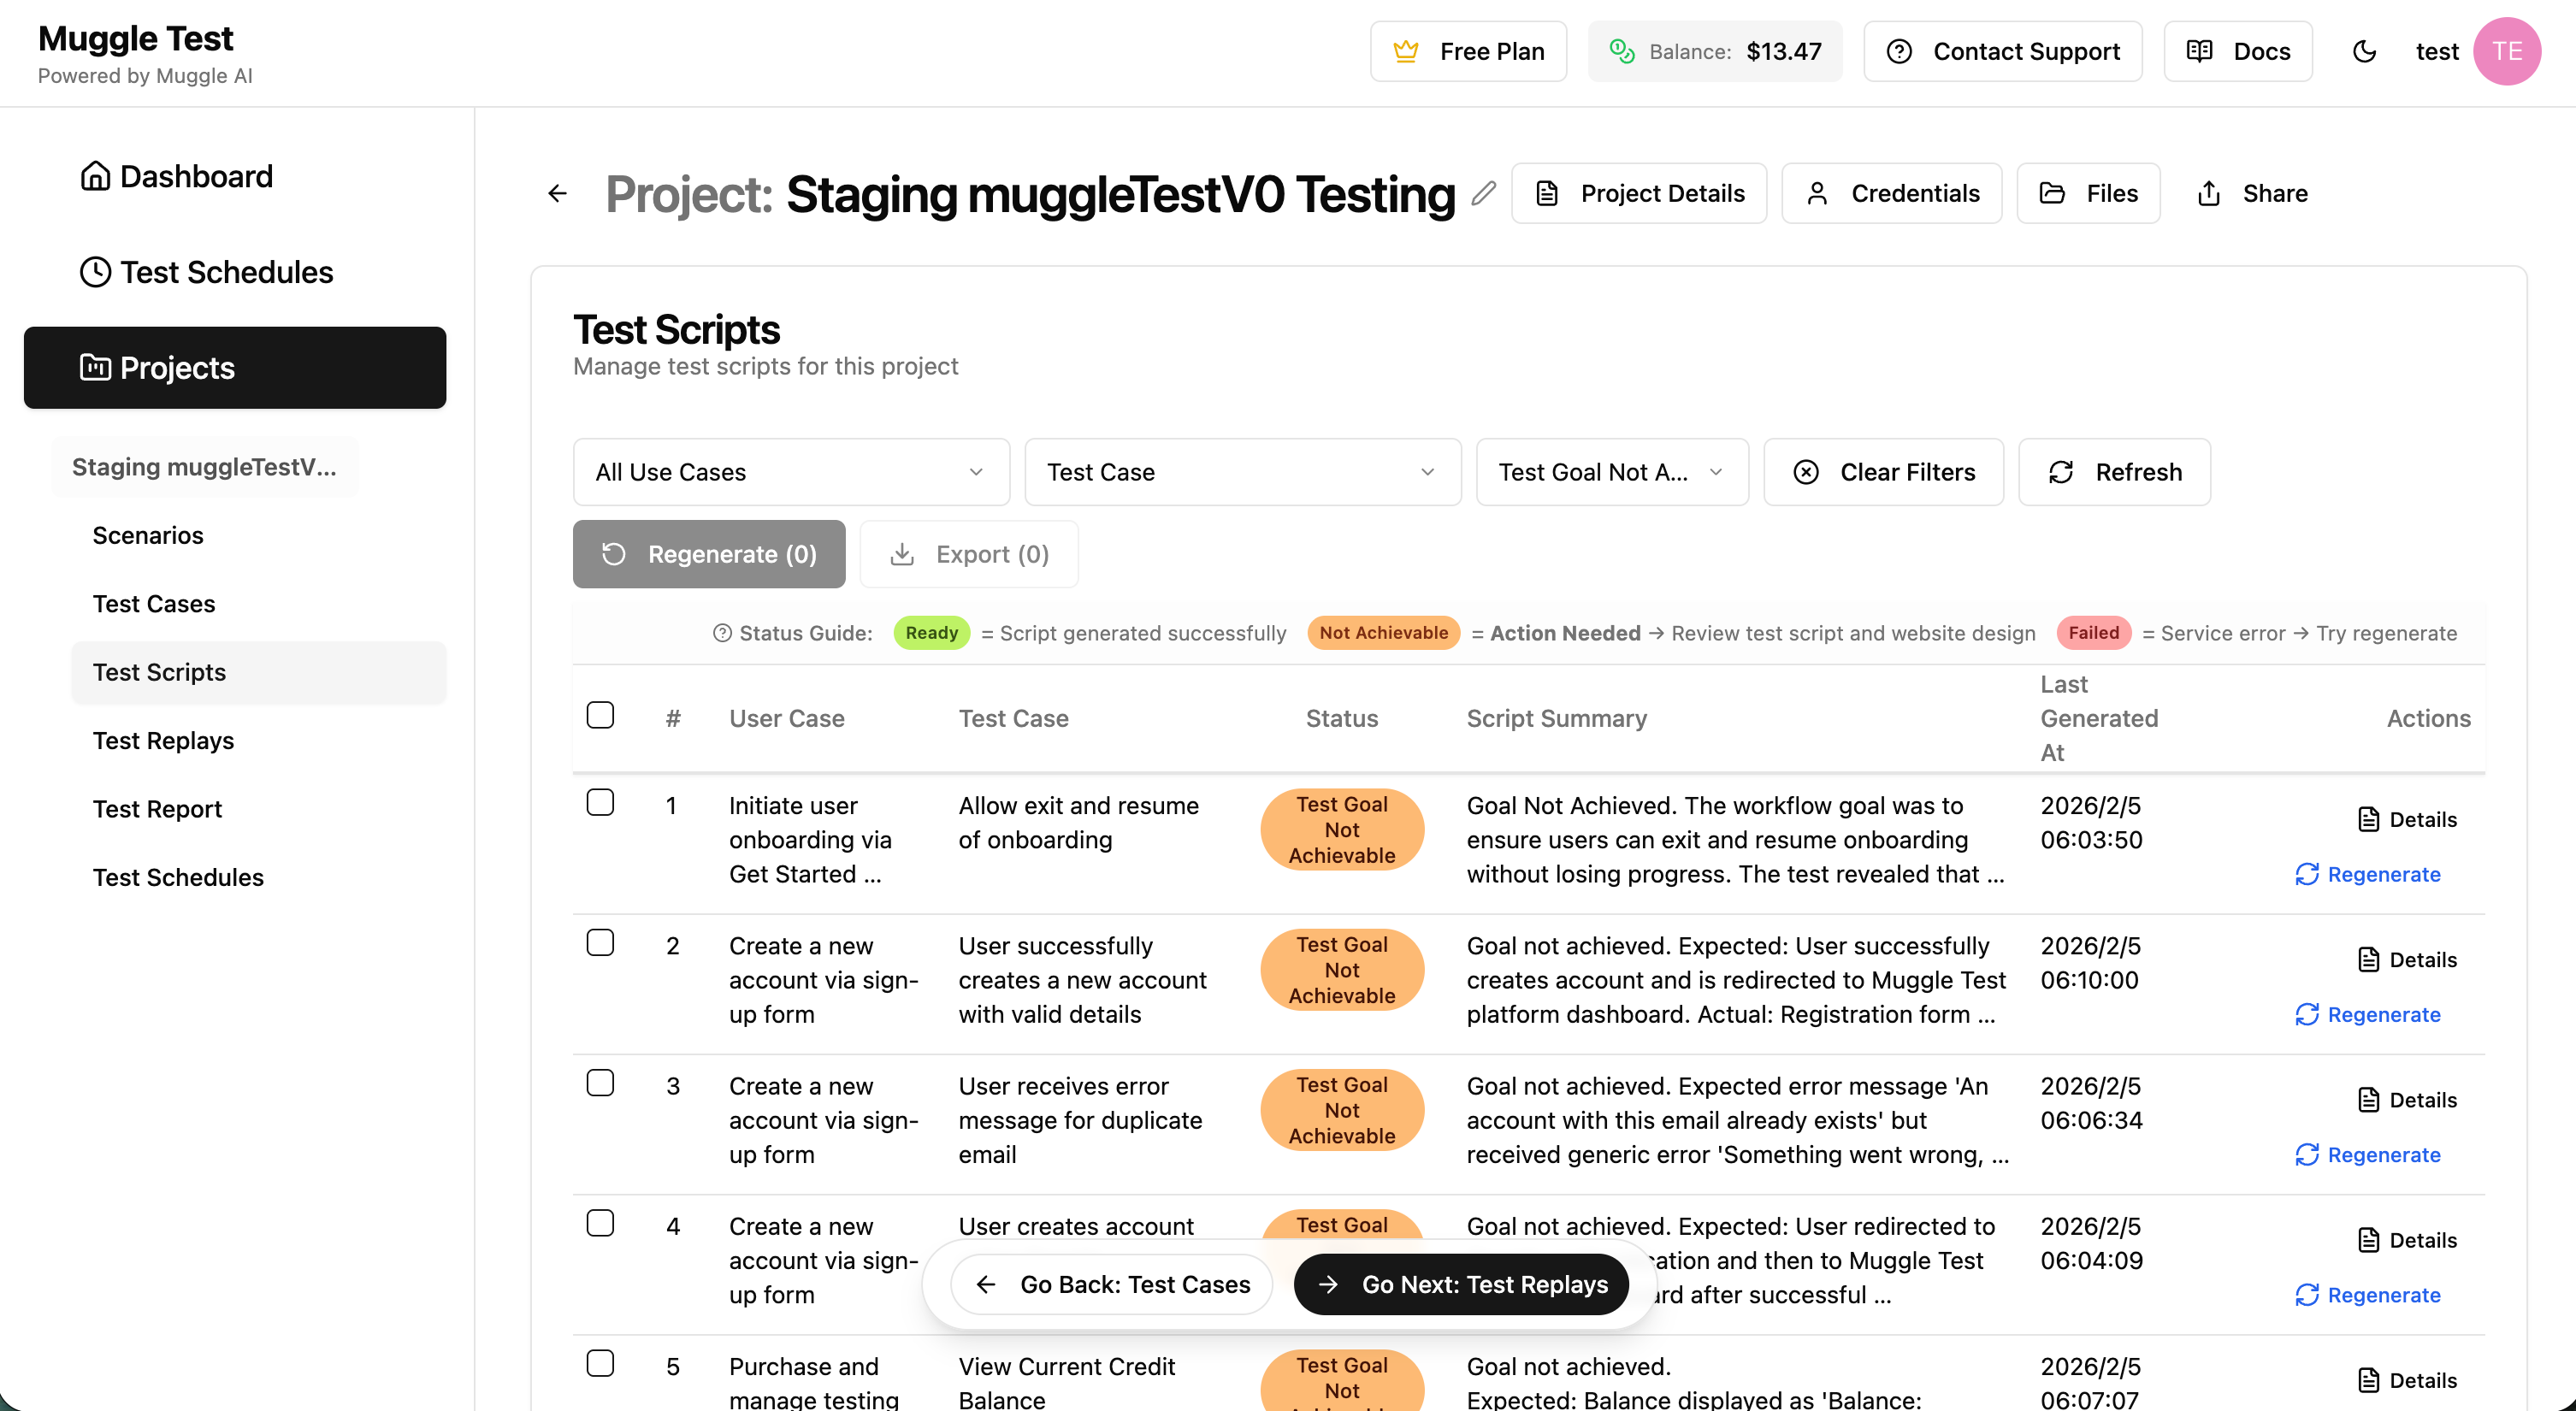Click the TE user avatar
2576x1411 pixels.
click(x=2506, y=51)
